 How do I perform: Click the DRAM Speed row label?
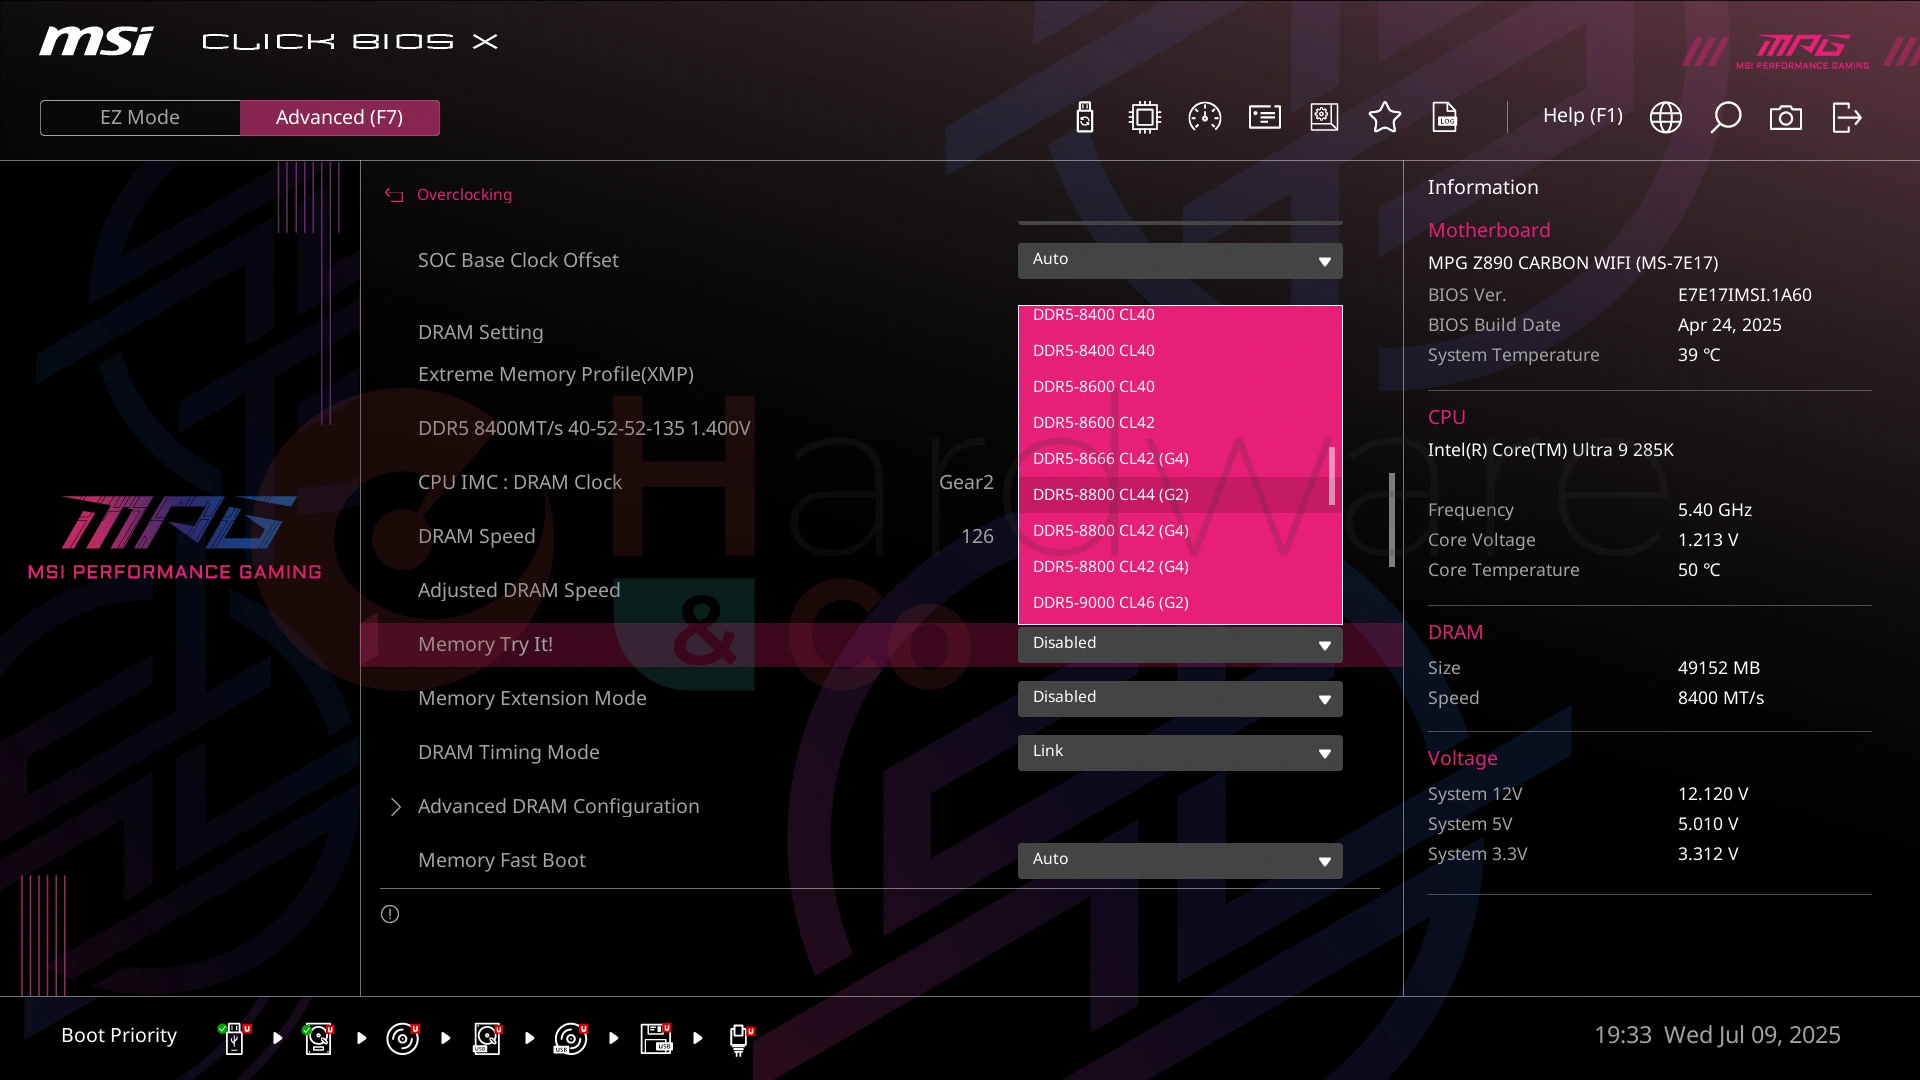pos(476,537)
